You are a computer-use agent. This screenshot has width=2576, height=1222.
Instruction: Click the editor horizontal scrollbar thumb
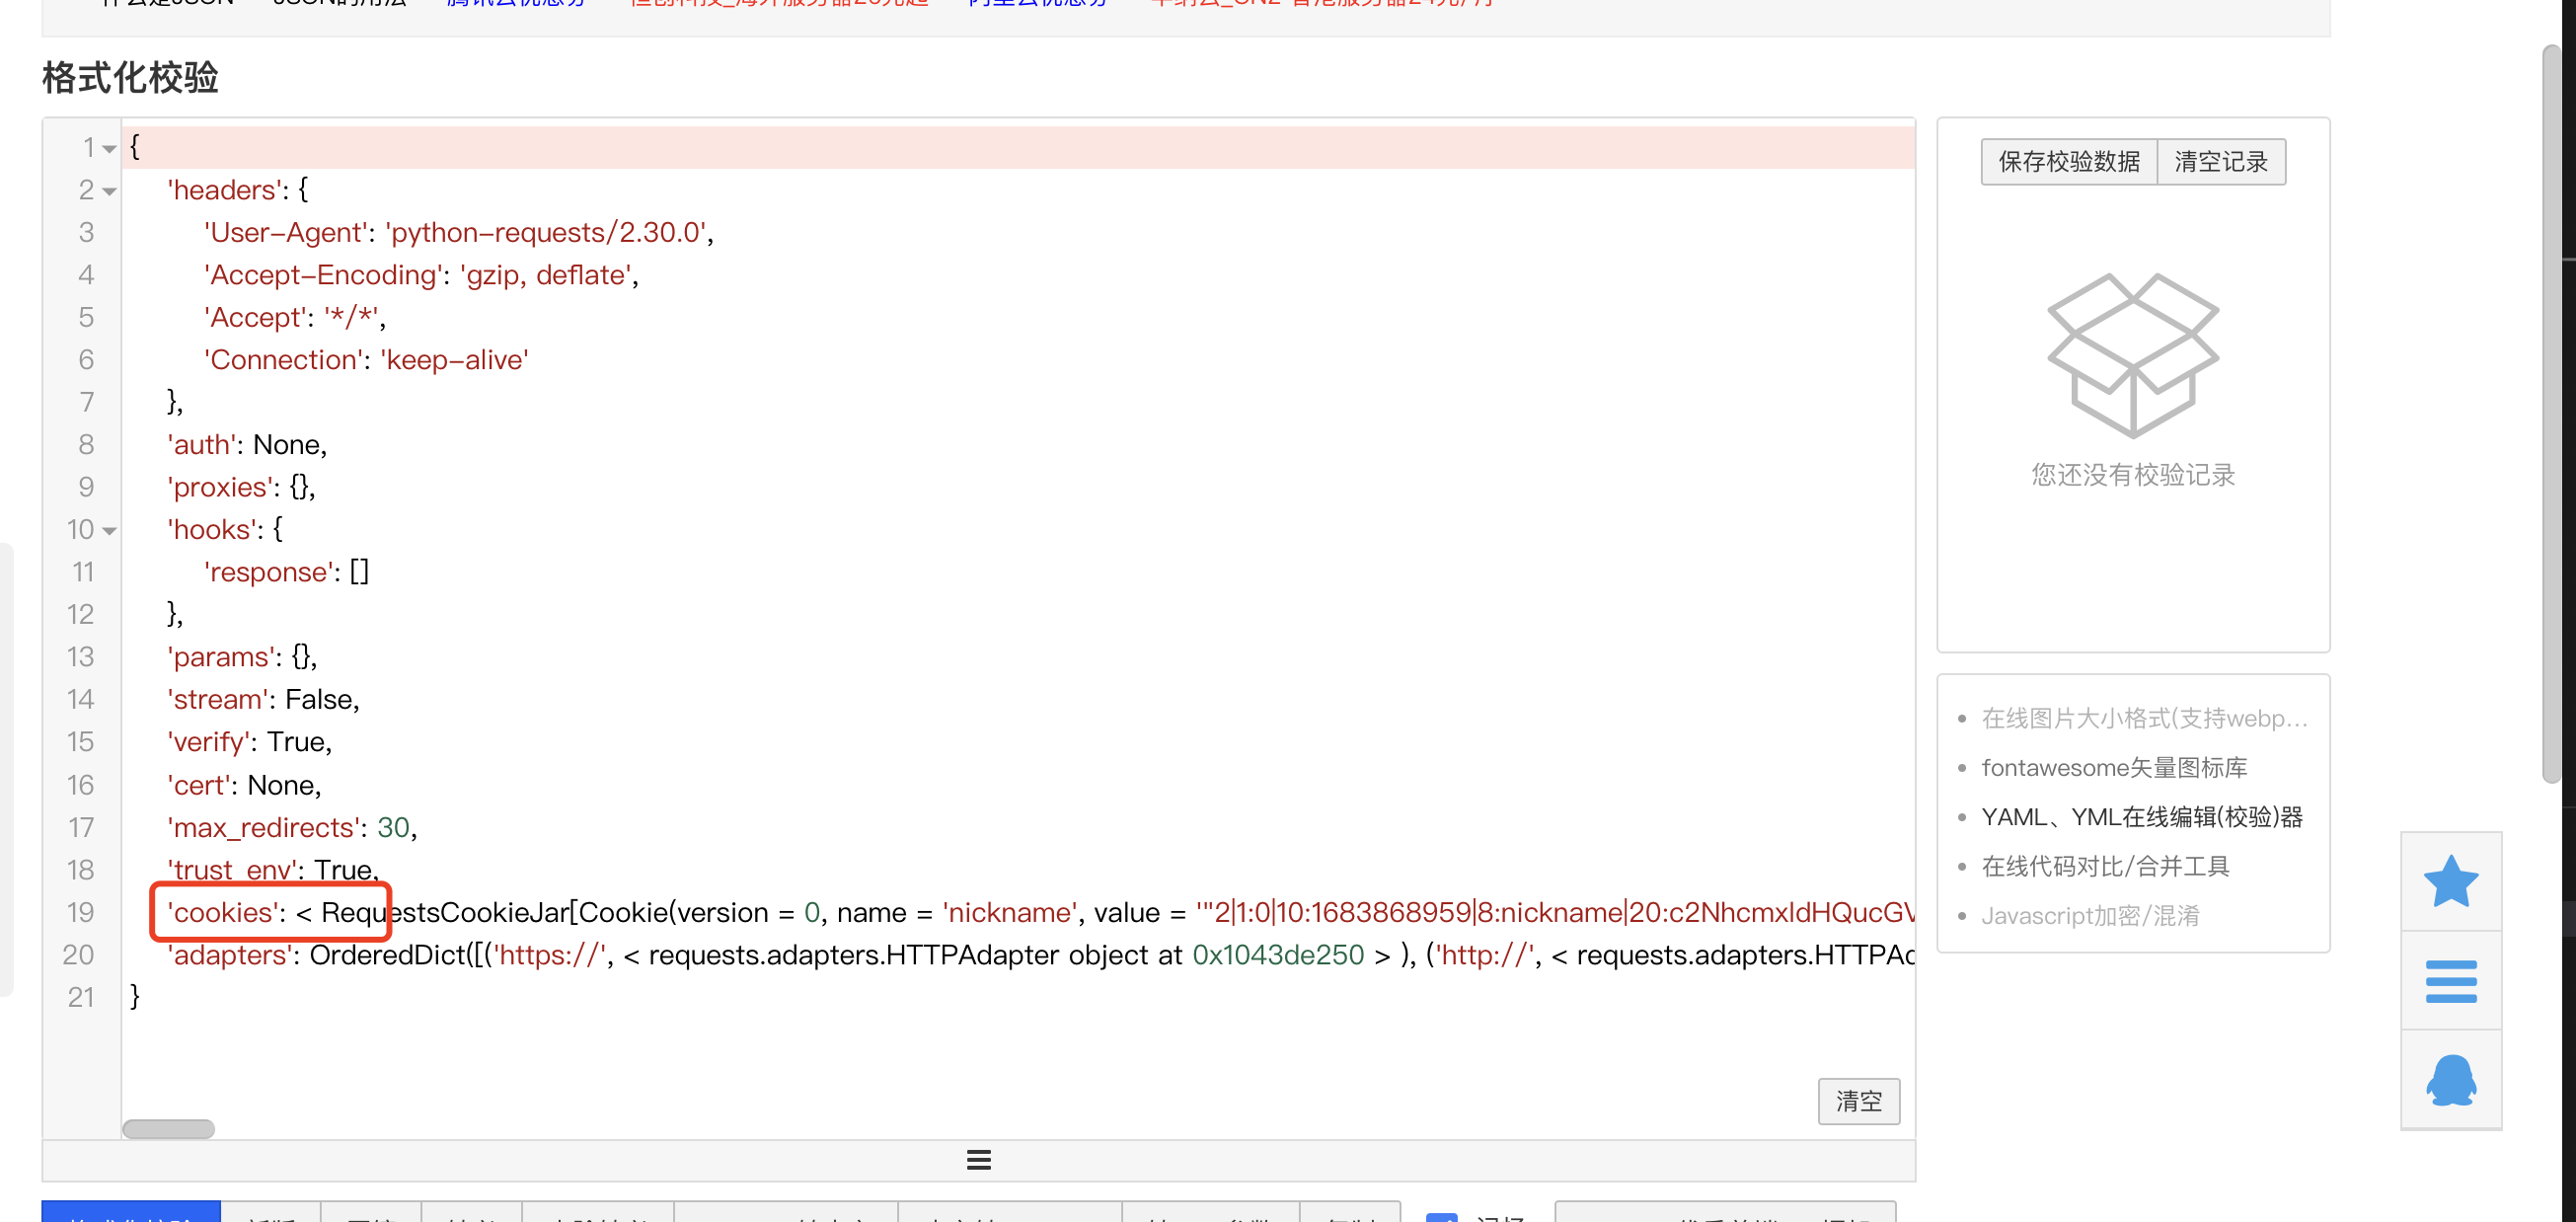tap(168, 1128)
